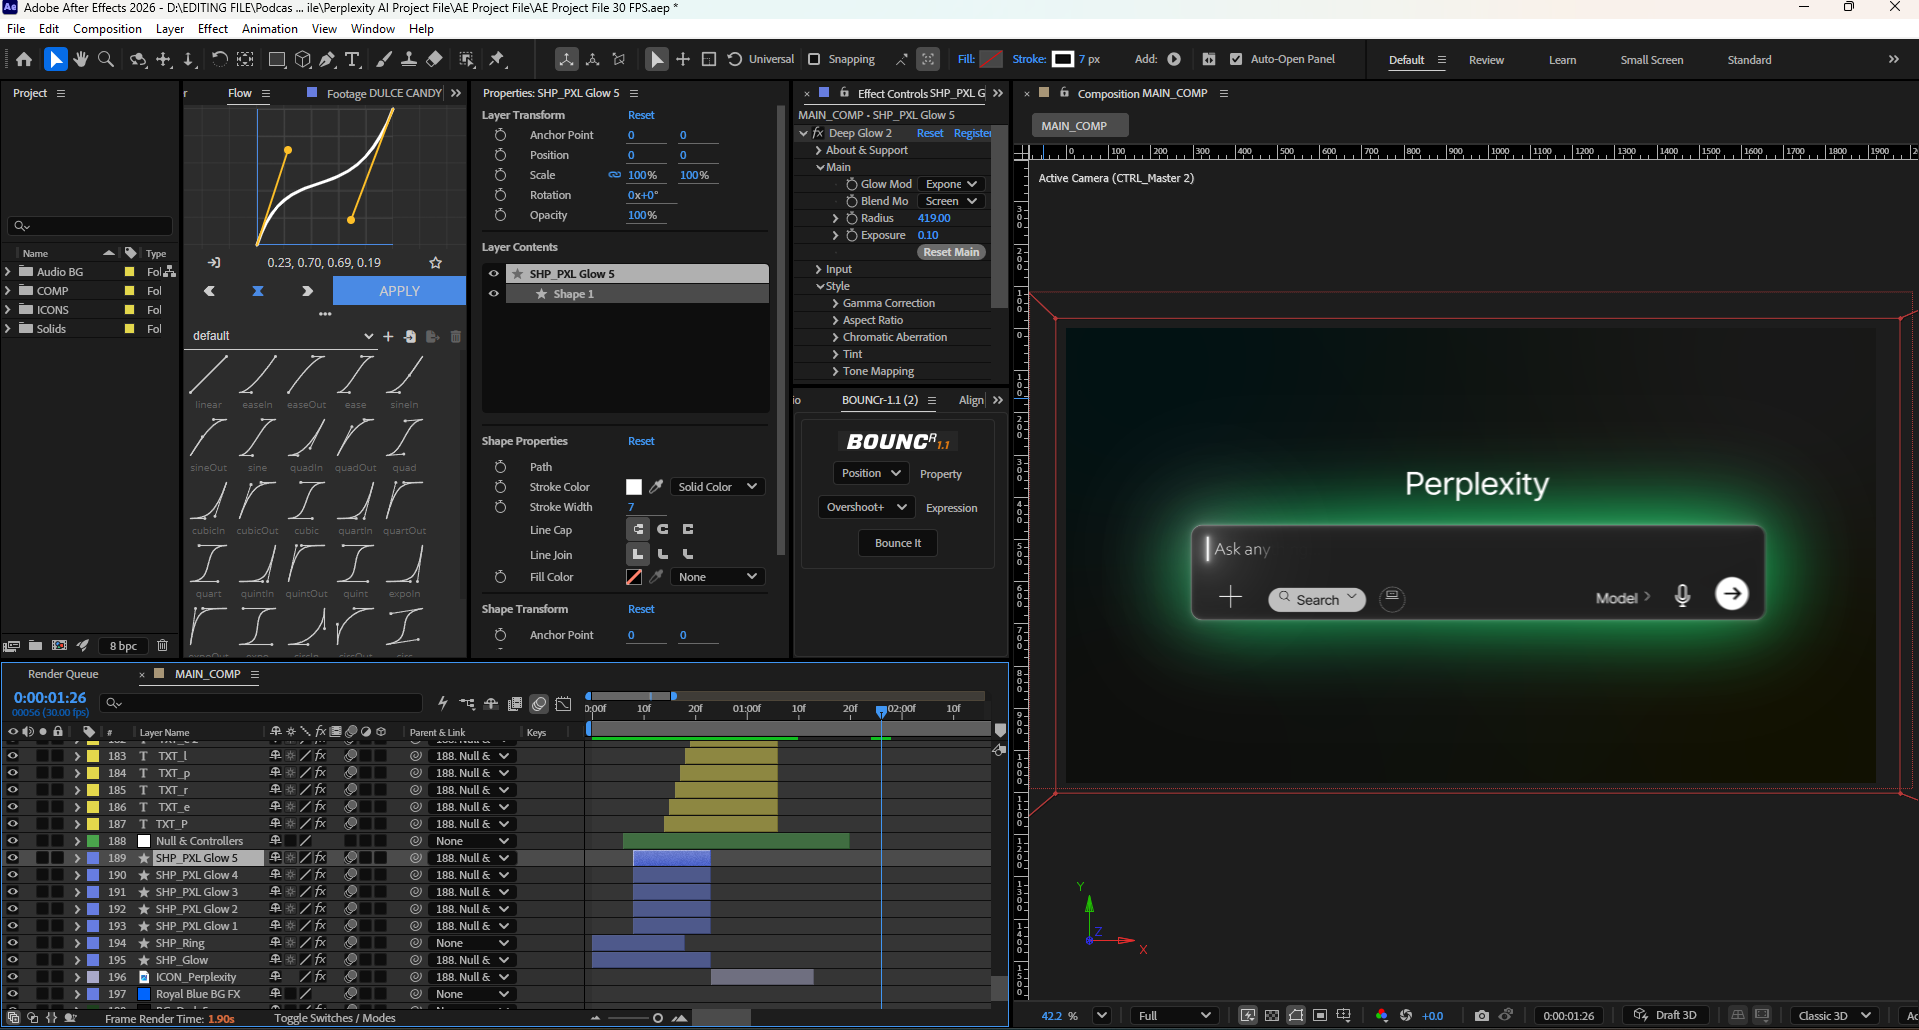Image resolution: width=1919 pixels, height=1030 pixels.
Task: Click the white Stroke Color swatch in Properties
Action: click(x=634, y=487)
